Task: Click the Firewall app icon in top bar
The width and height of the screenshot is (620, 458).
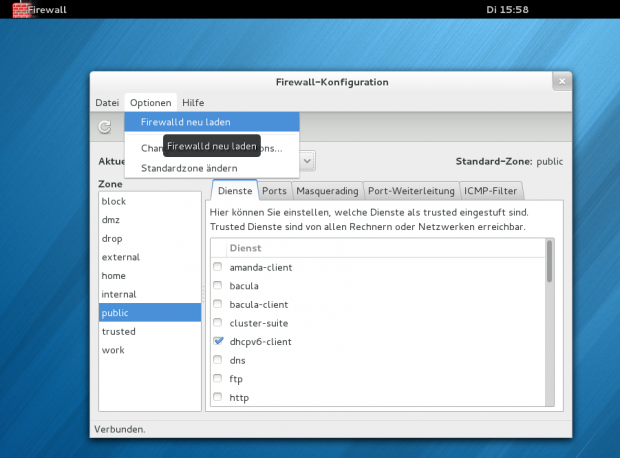Action: (21, 9)
